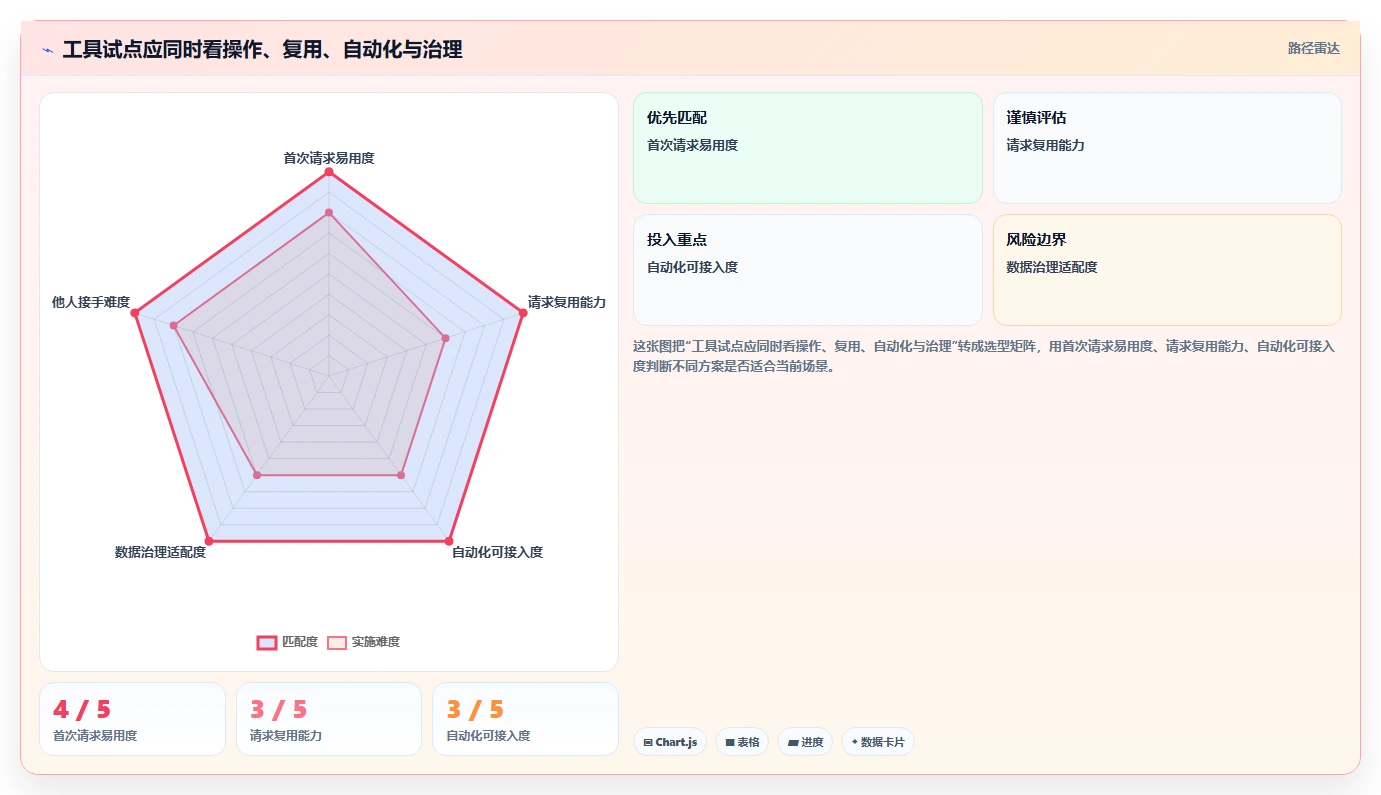Click 首次请求易用度 text in 优先匹配 card
Image resolution: width=1381 pixels, height=795 pixels.
click(x=692, y=145)
